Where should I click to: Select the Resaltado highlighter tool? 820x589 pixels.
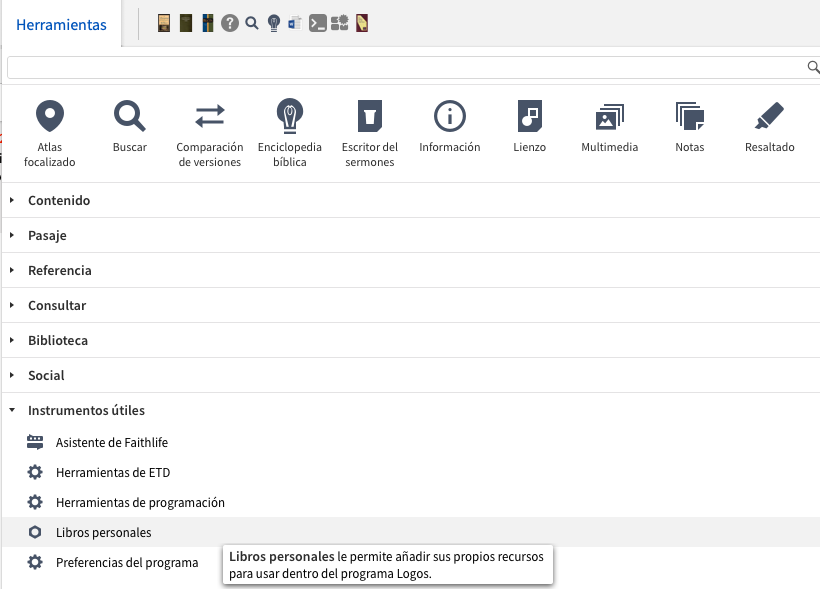[x=770, y=117]
